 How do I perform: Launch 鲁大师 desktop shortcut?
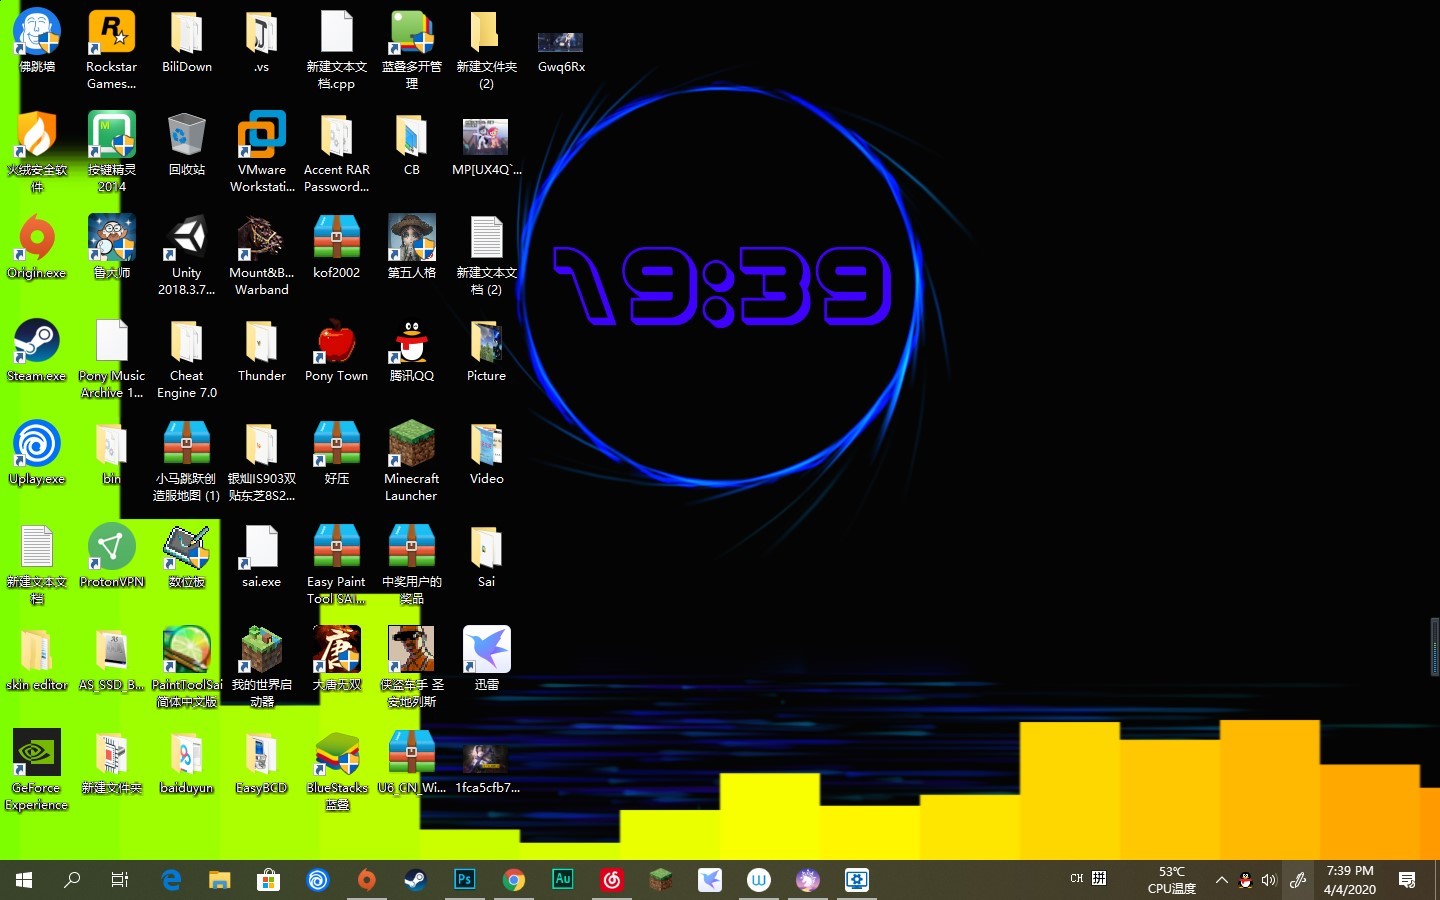pos(112,248)
